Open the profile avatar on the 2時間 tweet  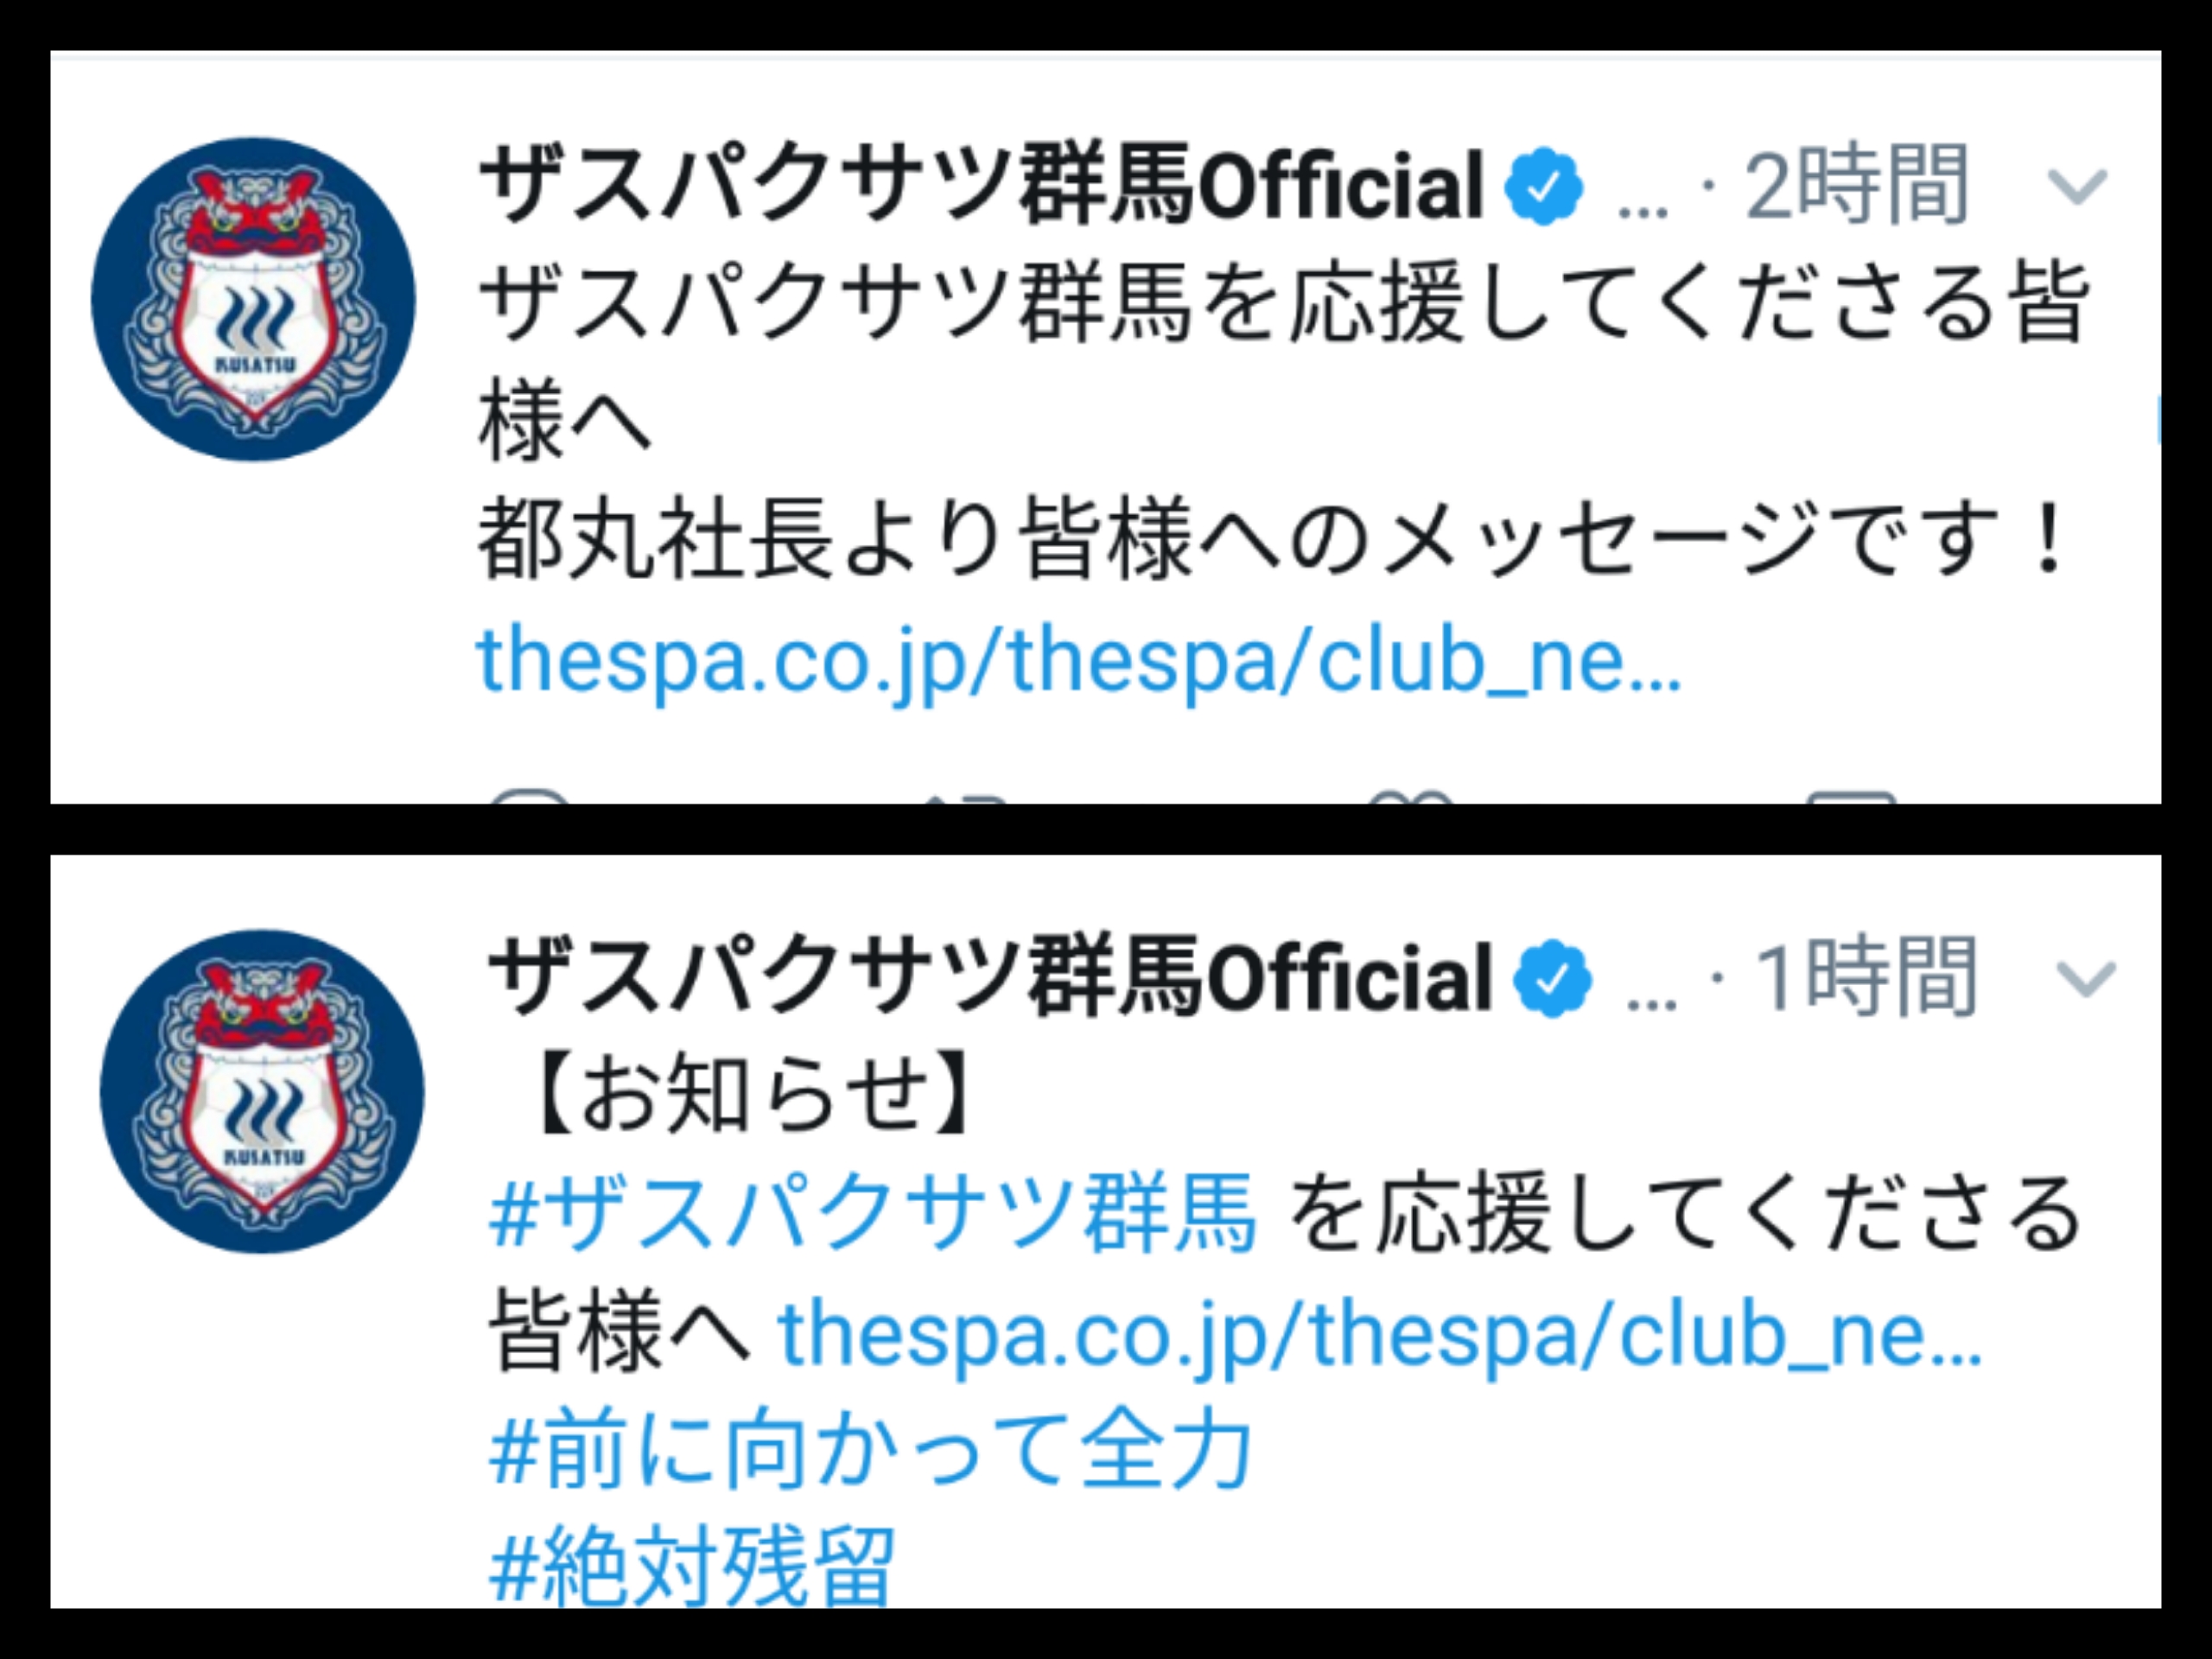(253, 300)
